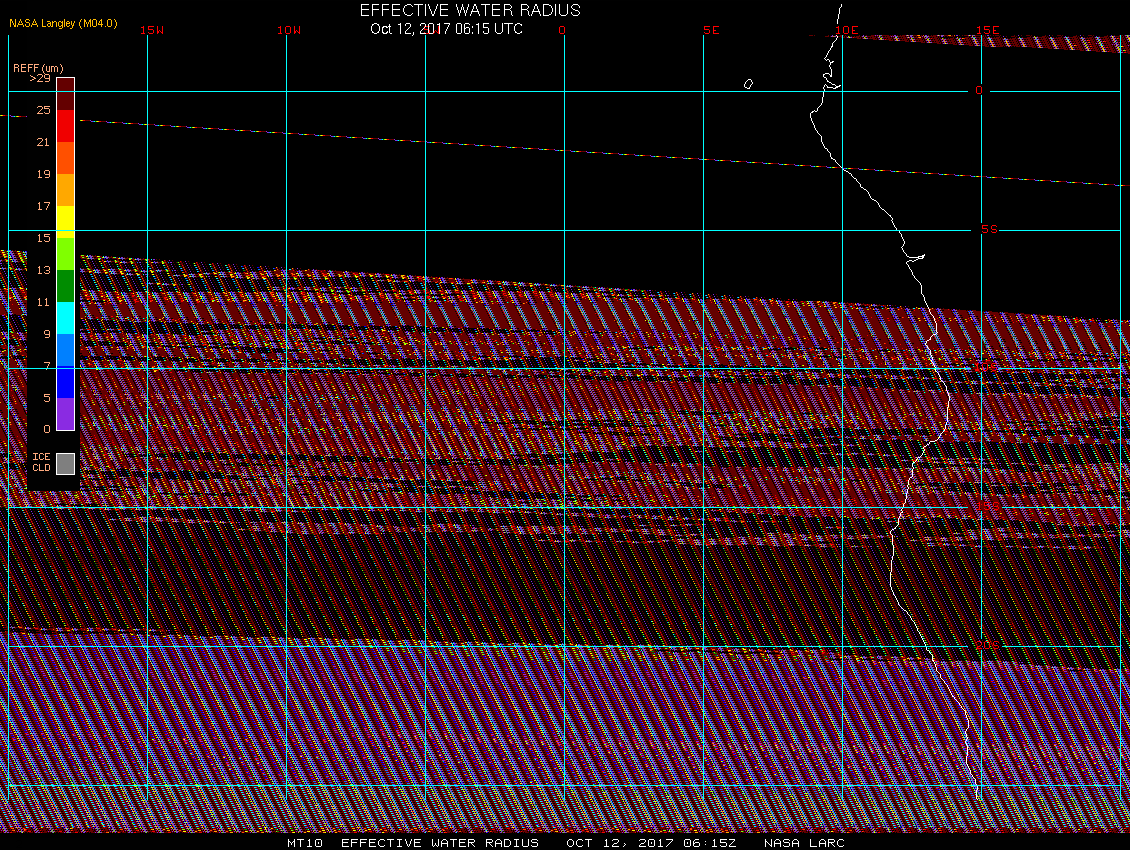Screen dimensions: 1130x850
Task: Select the "10W" longitude label
Action: pos(289,30)
